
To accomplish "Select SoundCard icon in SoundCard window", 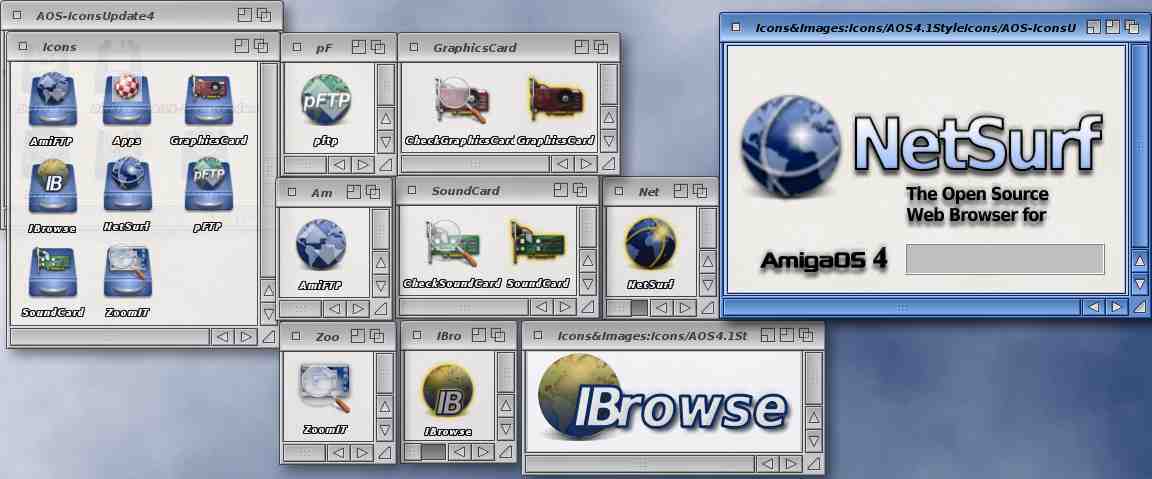I will pos(538,254).
